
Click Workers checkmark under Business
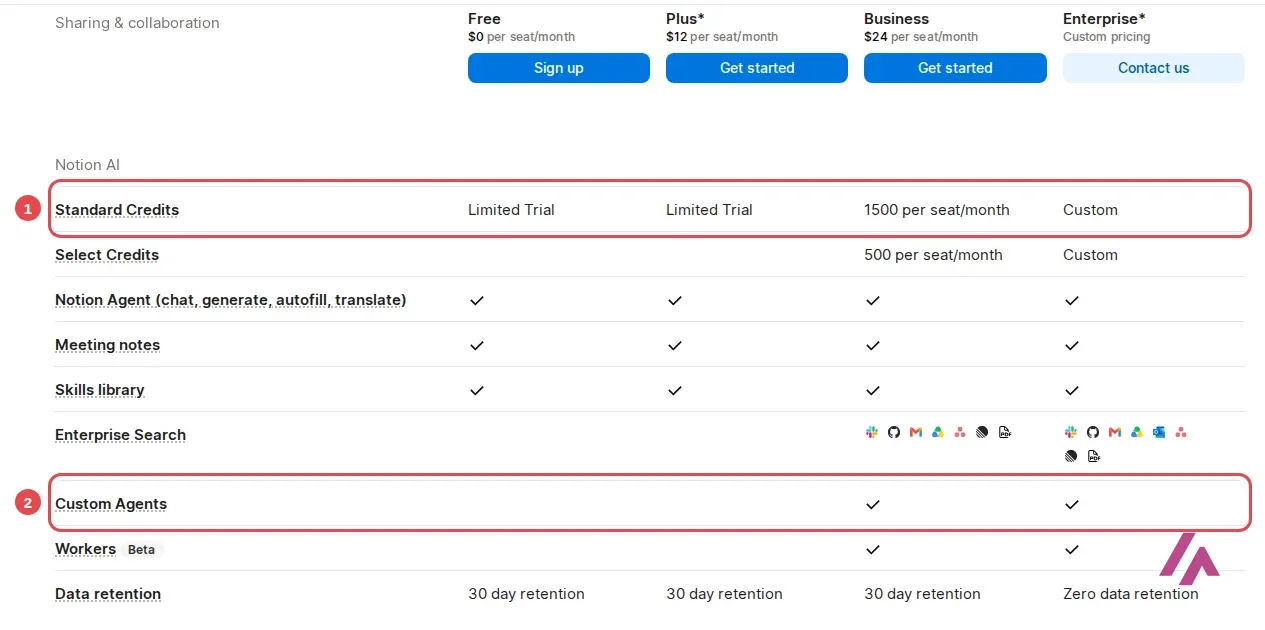pyautogui.click(x=873, y=549)
